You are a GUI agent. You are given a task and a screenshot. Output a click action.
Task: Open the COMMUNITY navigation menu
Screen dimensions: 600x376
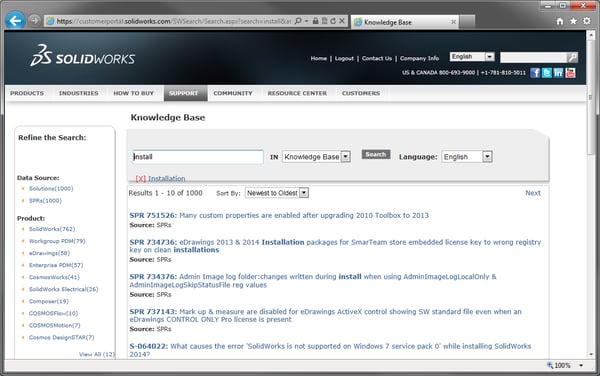(233, 93)
